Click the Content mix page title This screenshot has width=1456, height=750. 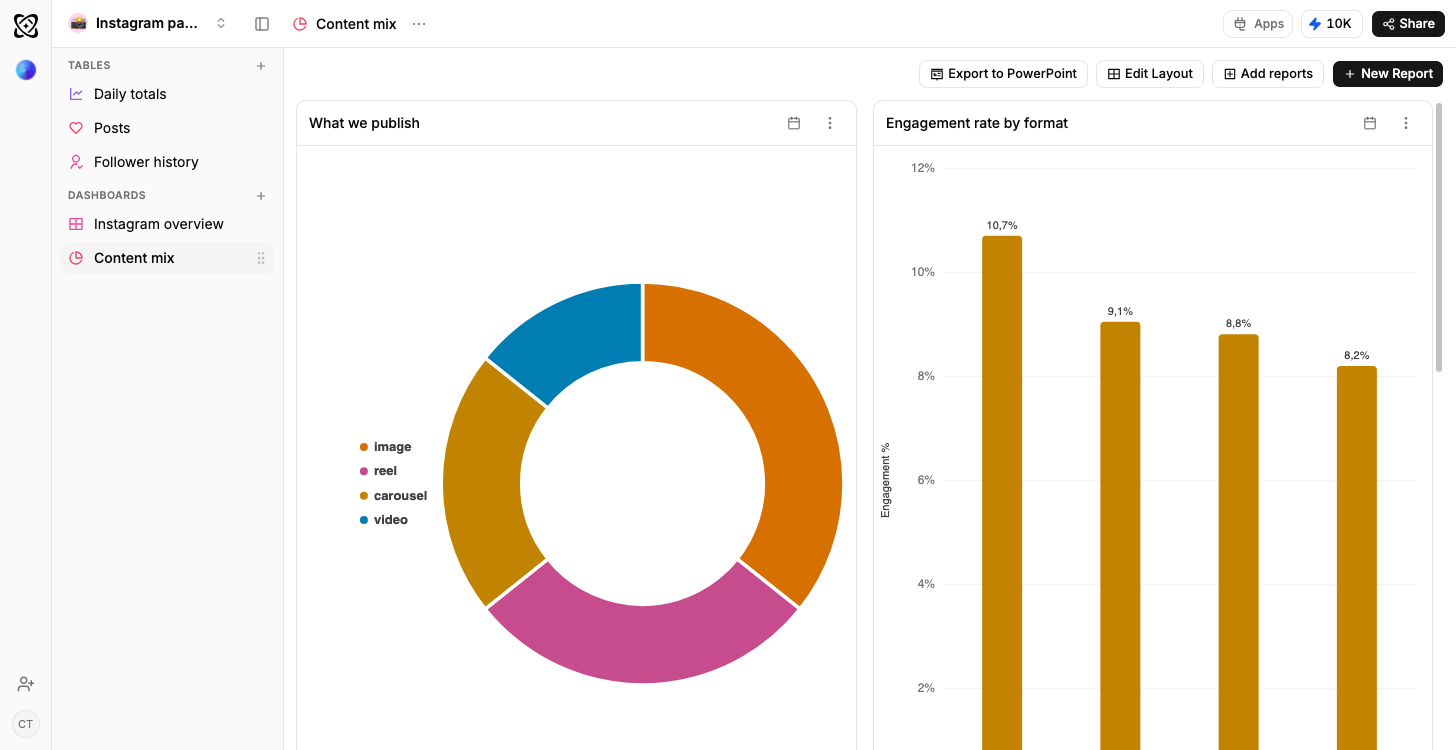[x=356, y=24]
